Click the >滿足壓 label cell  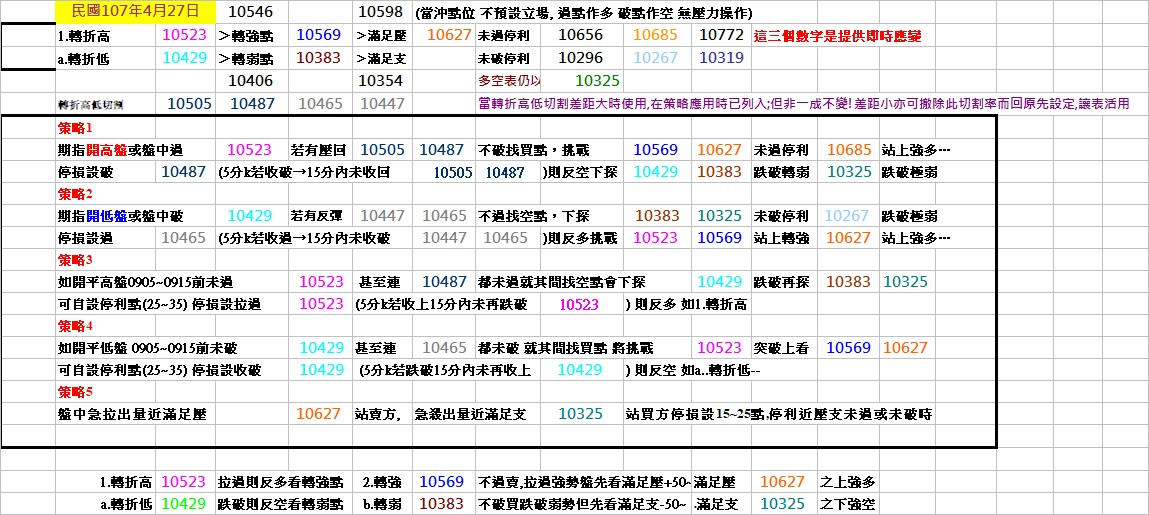(381, 35)
